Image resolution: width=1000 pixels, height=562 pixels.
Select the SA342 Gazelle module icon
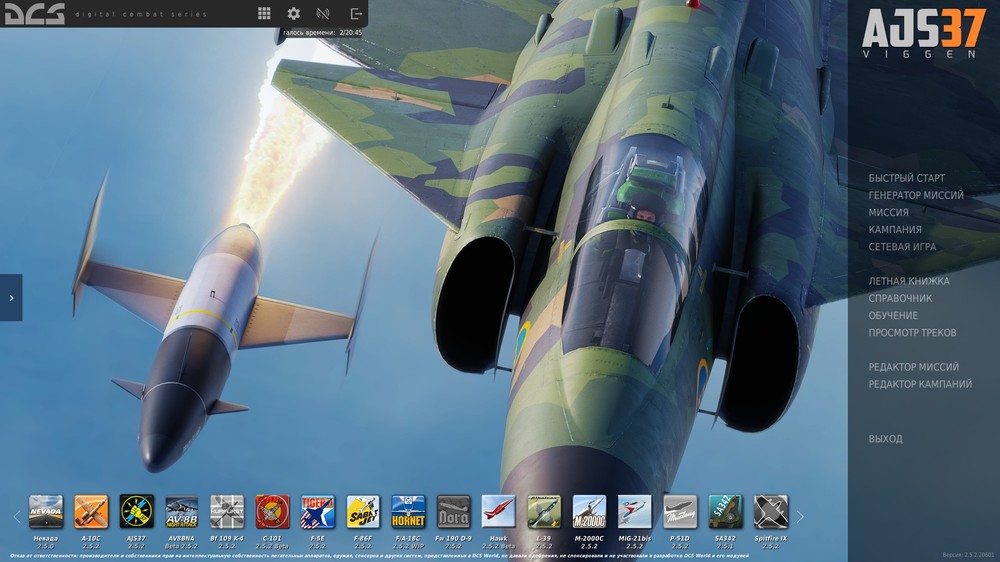[725, 512]
